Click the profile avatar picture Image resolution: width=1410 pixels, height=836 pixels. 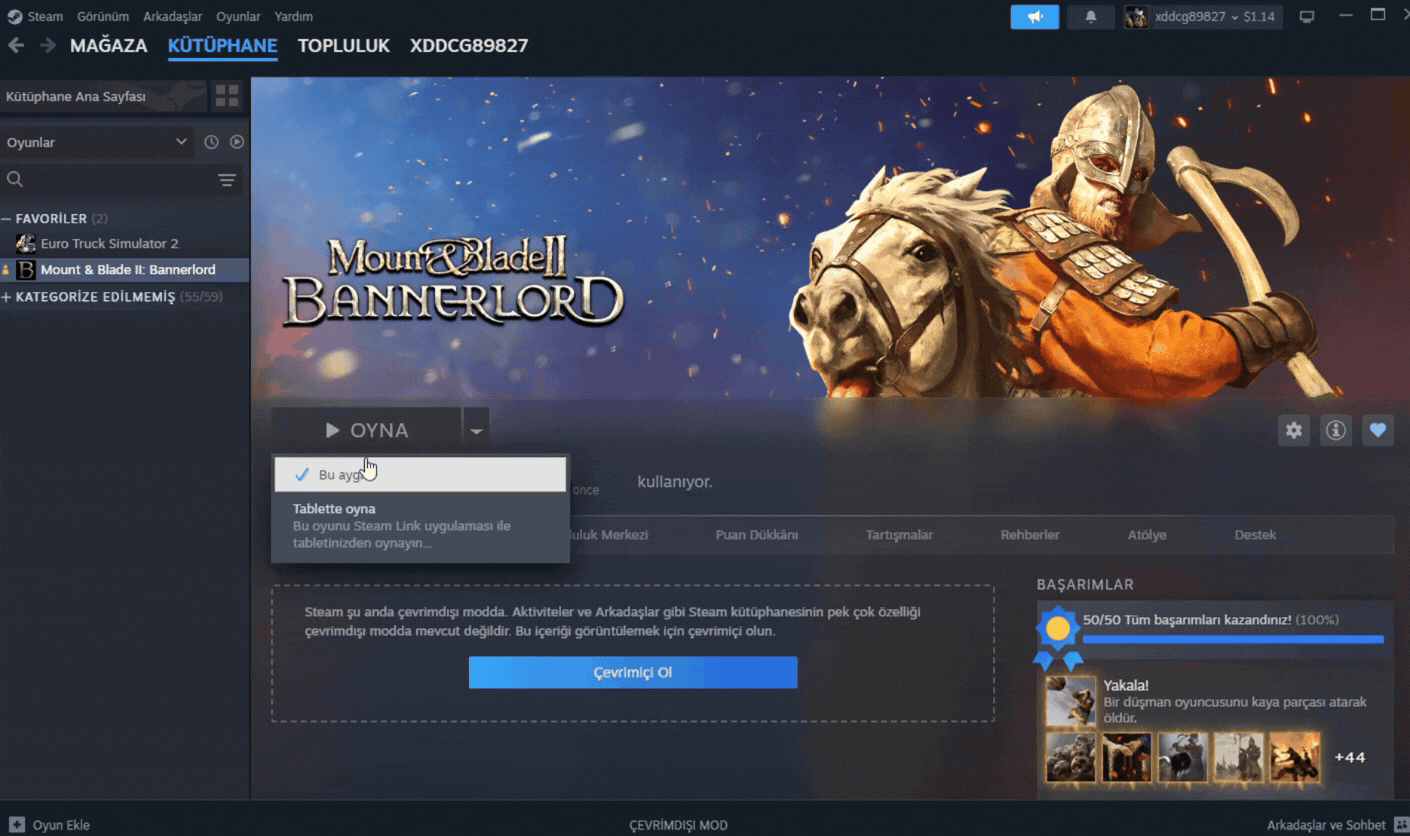[1137, 17]
